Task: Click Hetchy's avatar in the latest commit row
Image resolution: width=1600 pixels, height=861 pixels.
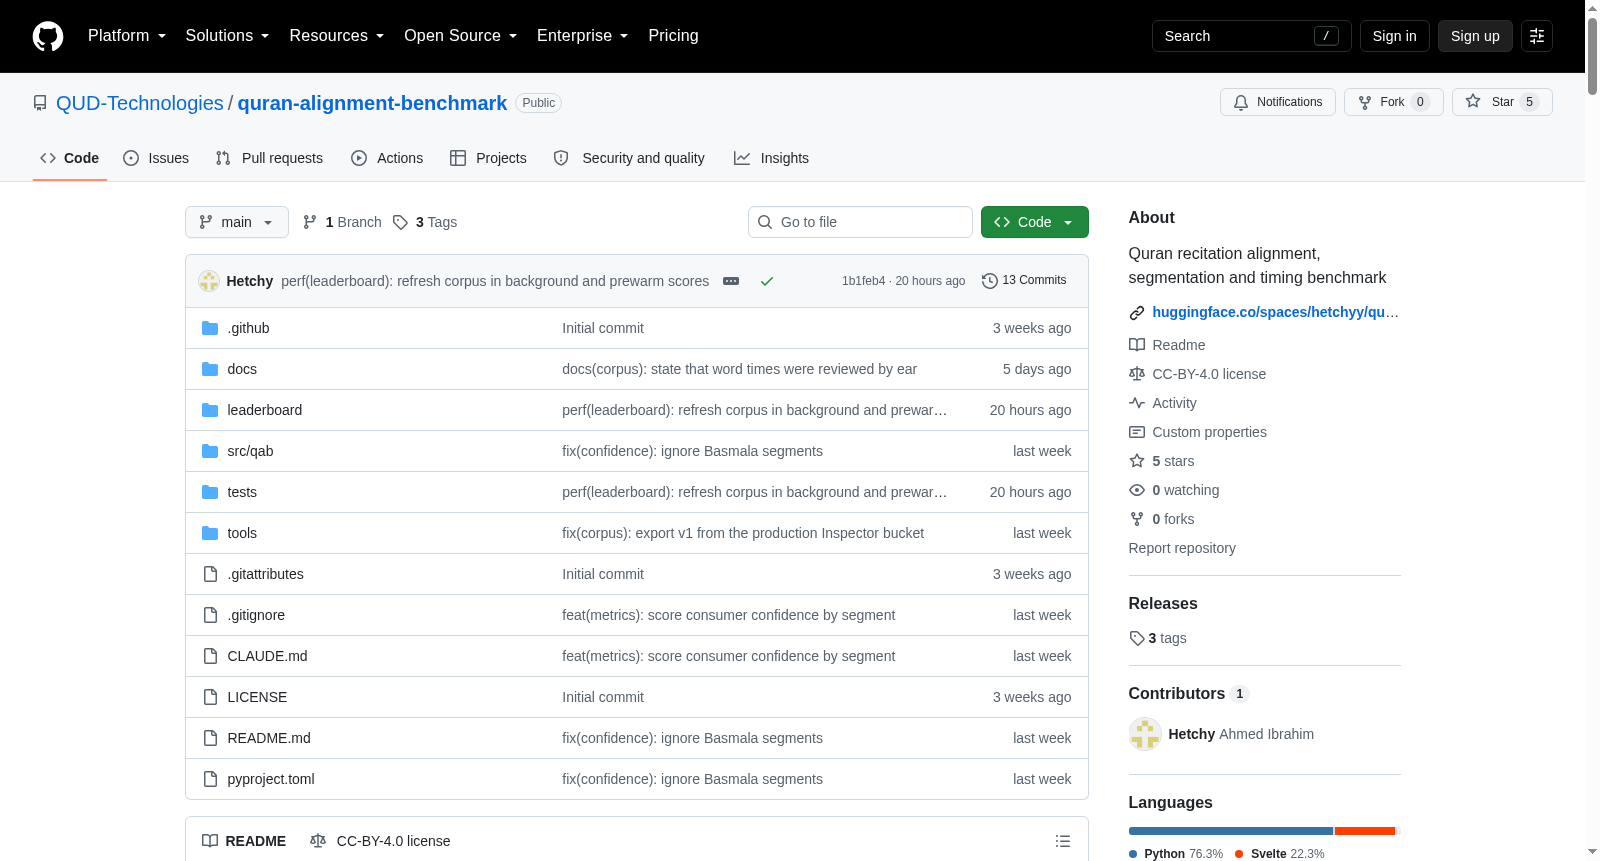Action: tap(209, 281)
